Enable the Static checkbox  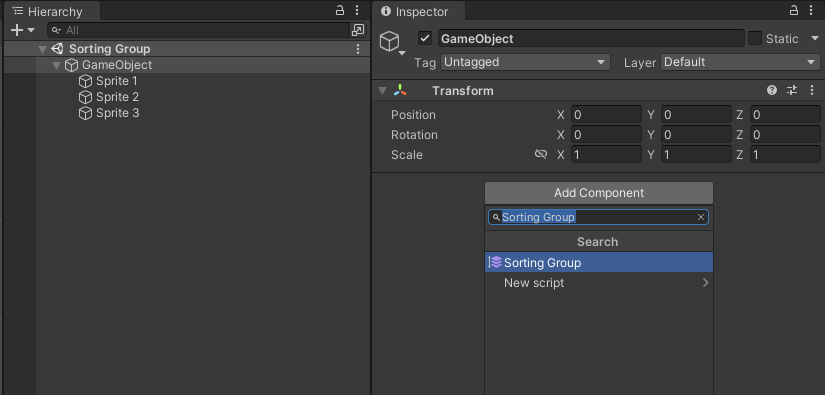(755, 38)
